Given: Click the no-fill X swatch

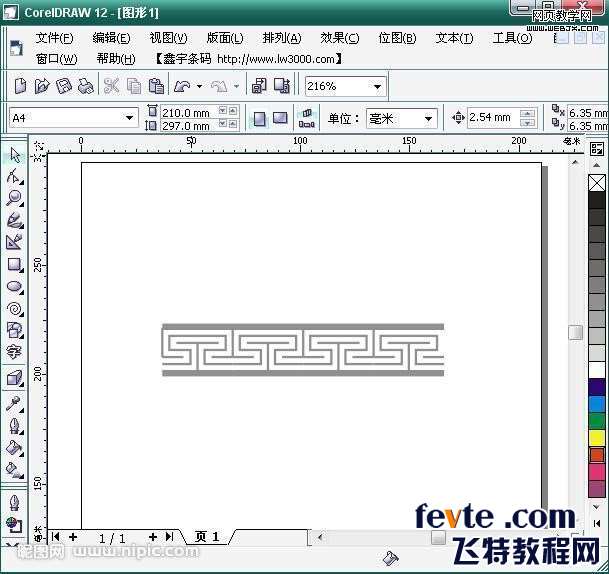Looking at the screenshot, I should click(597, 183).
